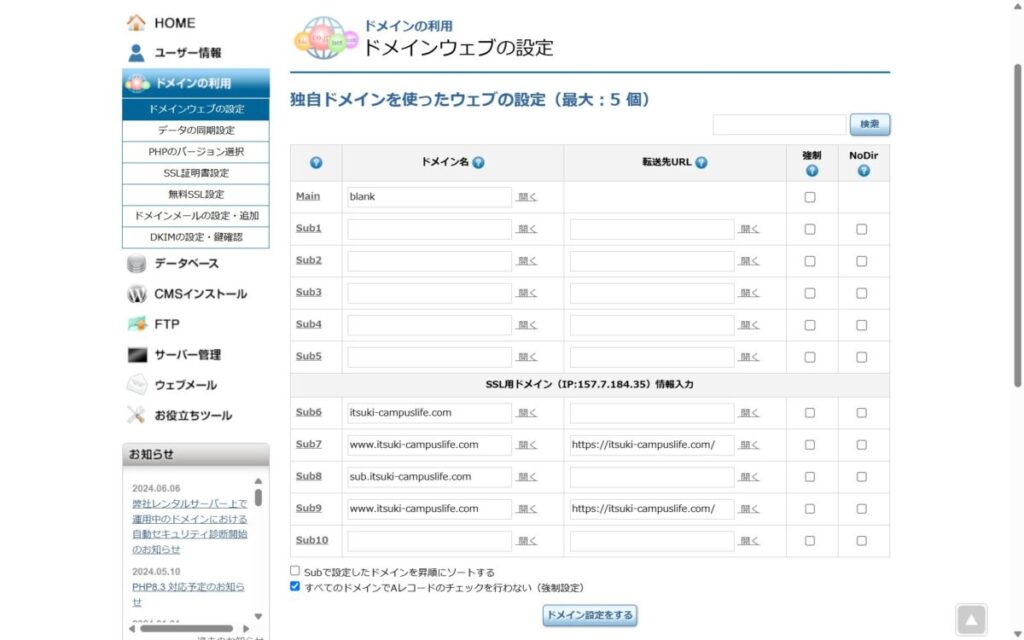Image resolution: width=1024 pixels, height=640 pixels.
Task: Click the news panel right arrow
Action: (246, 629)
